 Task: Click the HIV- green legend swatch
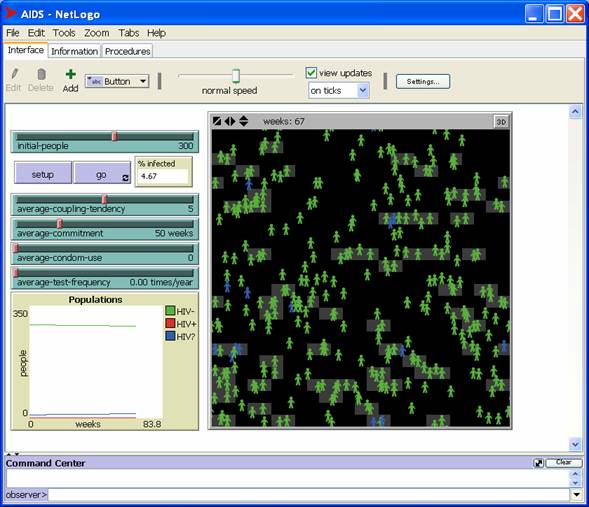(x=170, y=311)
